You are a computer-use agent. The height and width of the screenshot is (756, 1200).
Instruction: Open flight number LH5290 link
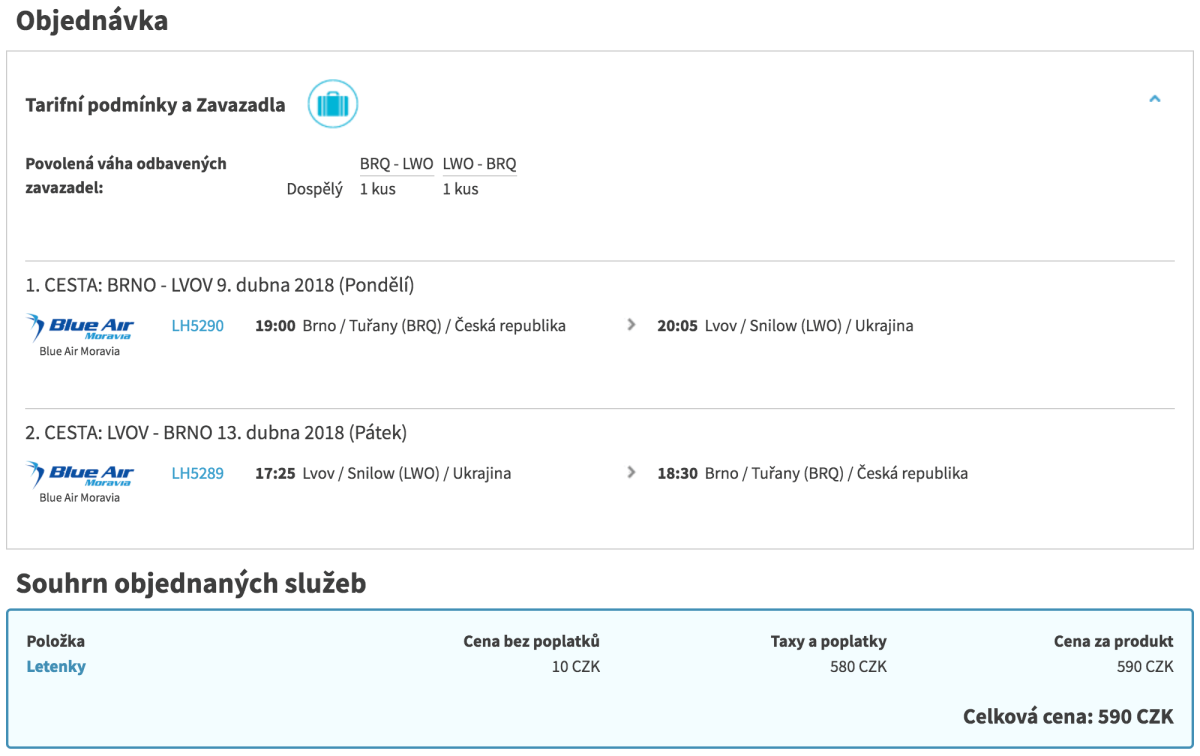(197, 326)
